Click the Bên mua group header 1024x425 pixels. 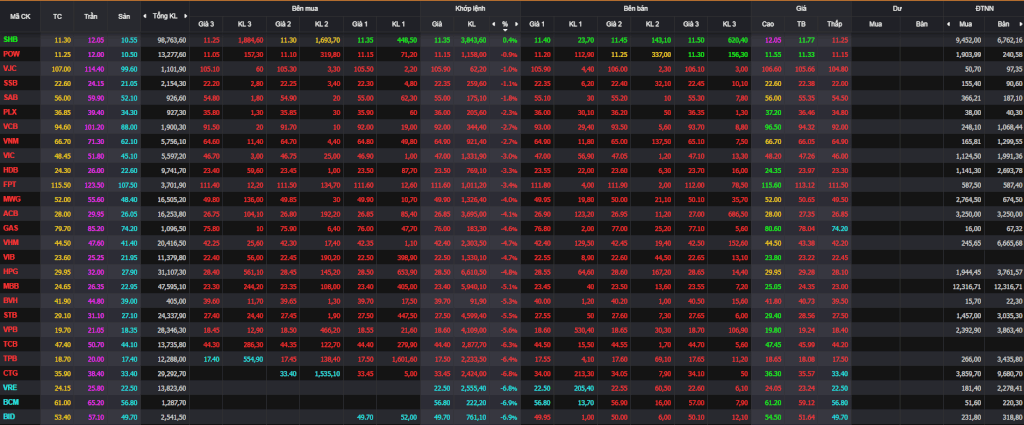pyautogui.click(x=305, y=8)
